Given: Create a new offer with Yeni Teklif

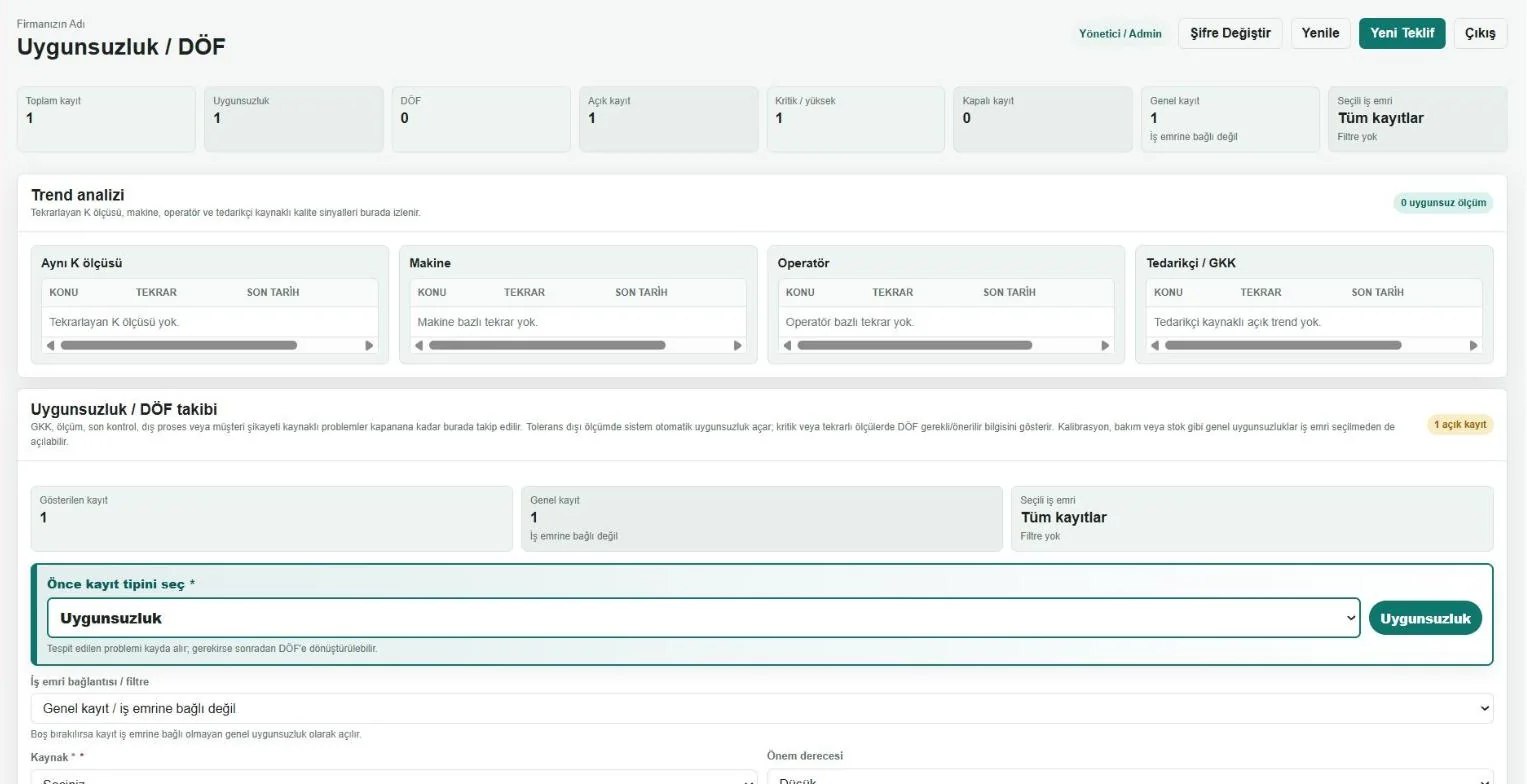Looking at the screenshot, I should [x=1402, y=33].
